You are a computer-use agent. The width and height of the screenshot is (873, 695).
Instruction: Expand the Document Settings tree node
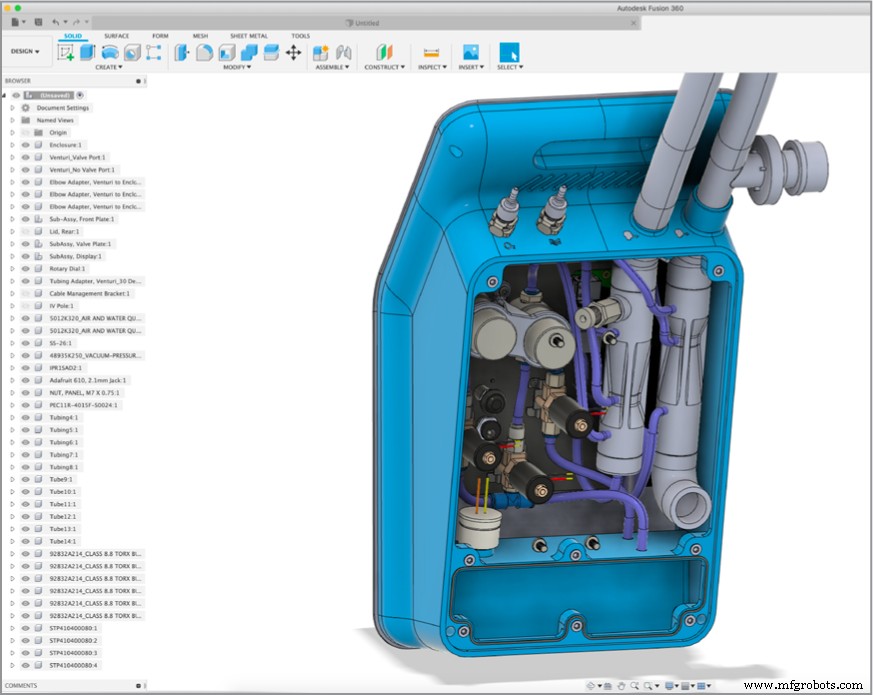(x=12, y=108)
